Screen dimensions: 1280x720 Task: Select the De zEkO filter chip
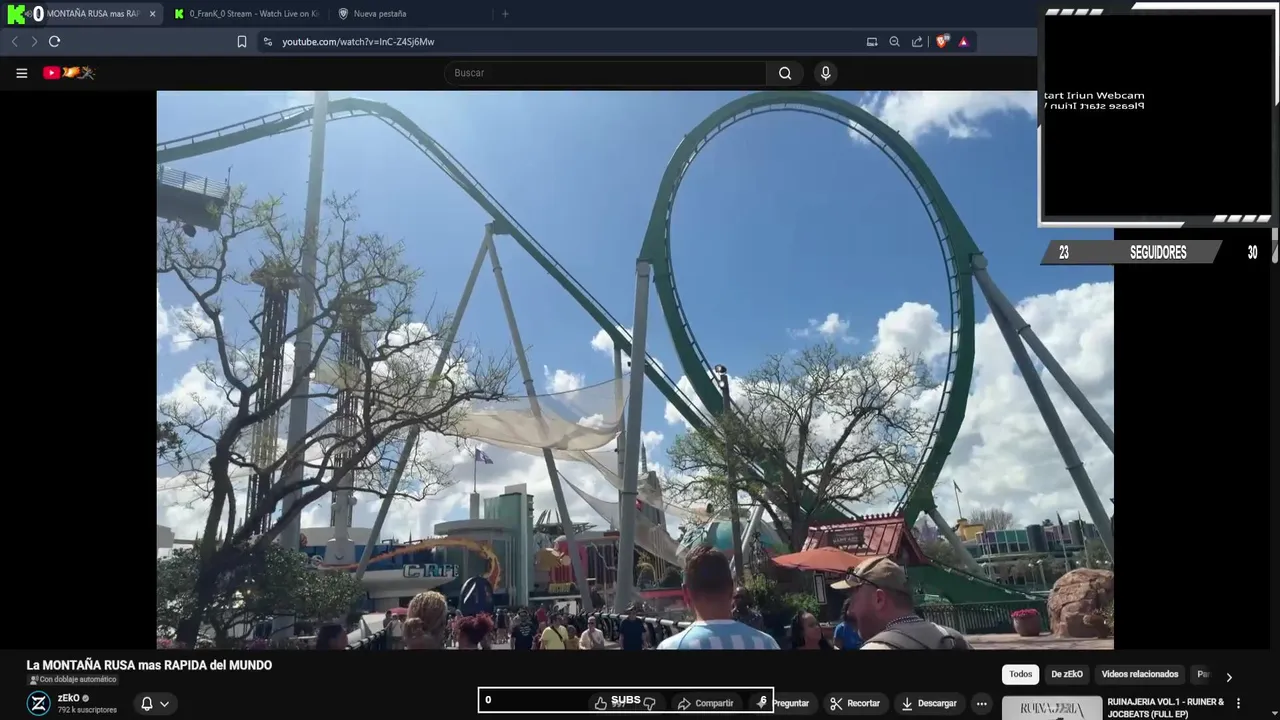coord(1067,674)
